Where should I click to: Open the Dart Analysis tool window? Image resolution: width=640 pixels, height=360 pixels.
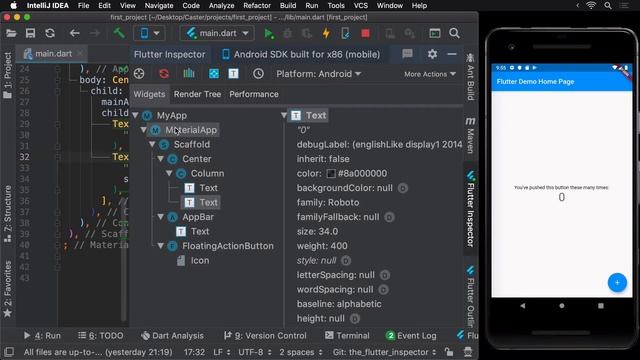coord(172,336)
